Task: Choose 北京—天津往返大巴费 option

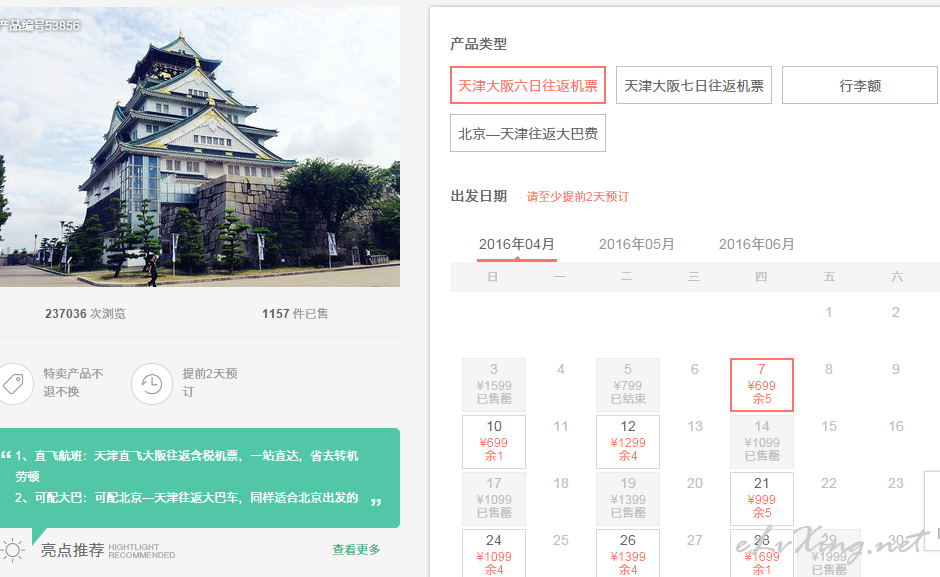Action: coord(528,133)
